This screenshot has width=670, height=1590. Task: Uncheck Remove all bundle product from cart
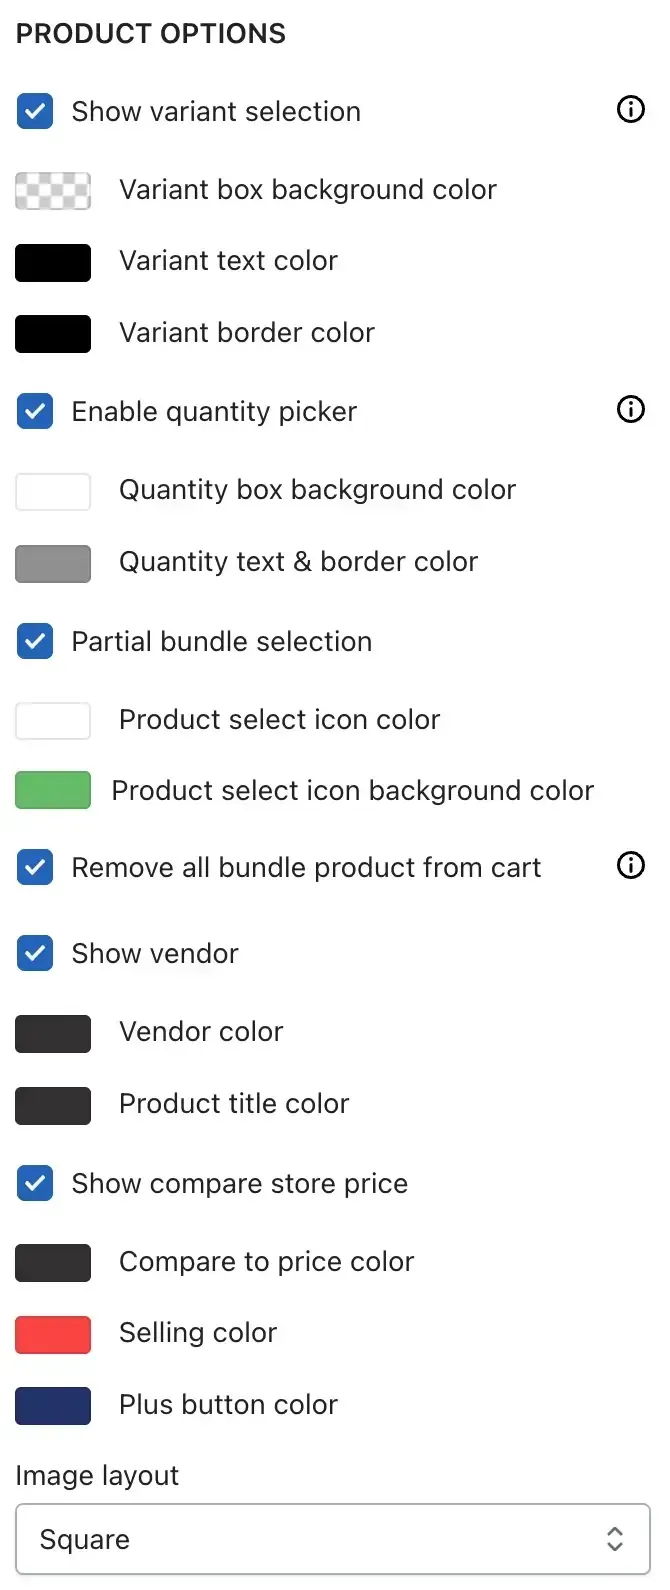tap(35, 867)
